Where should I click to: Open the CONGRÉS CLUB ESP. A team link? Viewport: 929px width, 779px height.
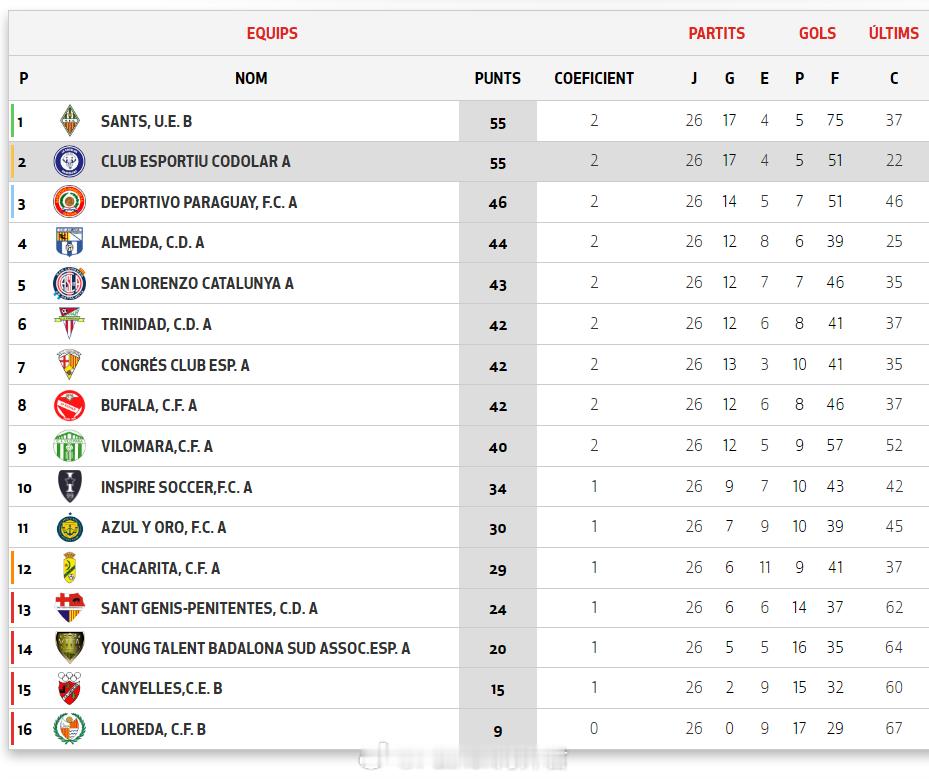pos(175,365)
